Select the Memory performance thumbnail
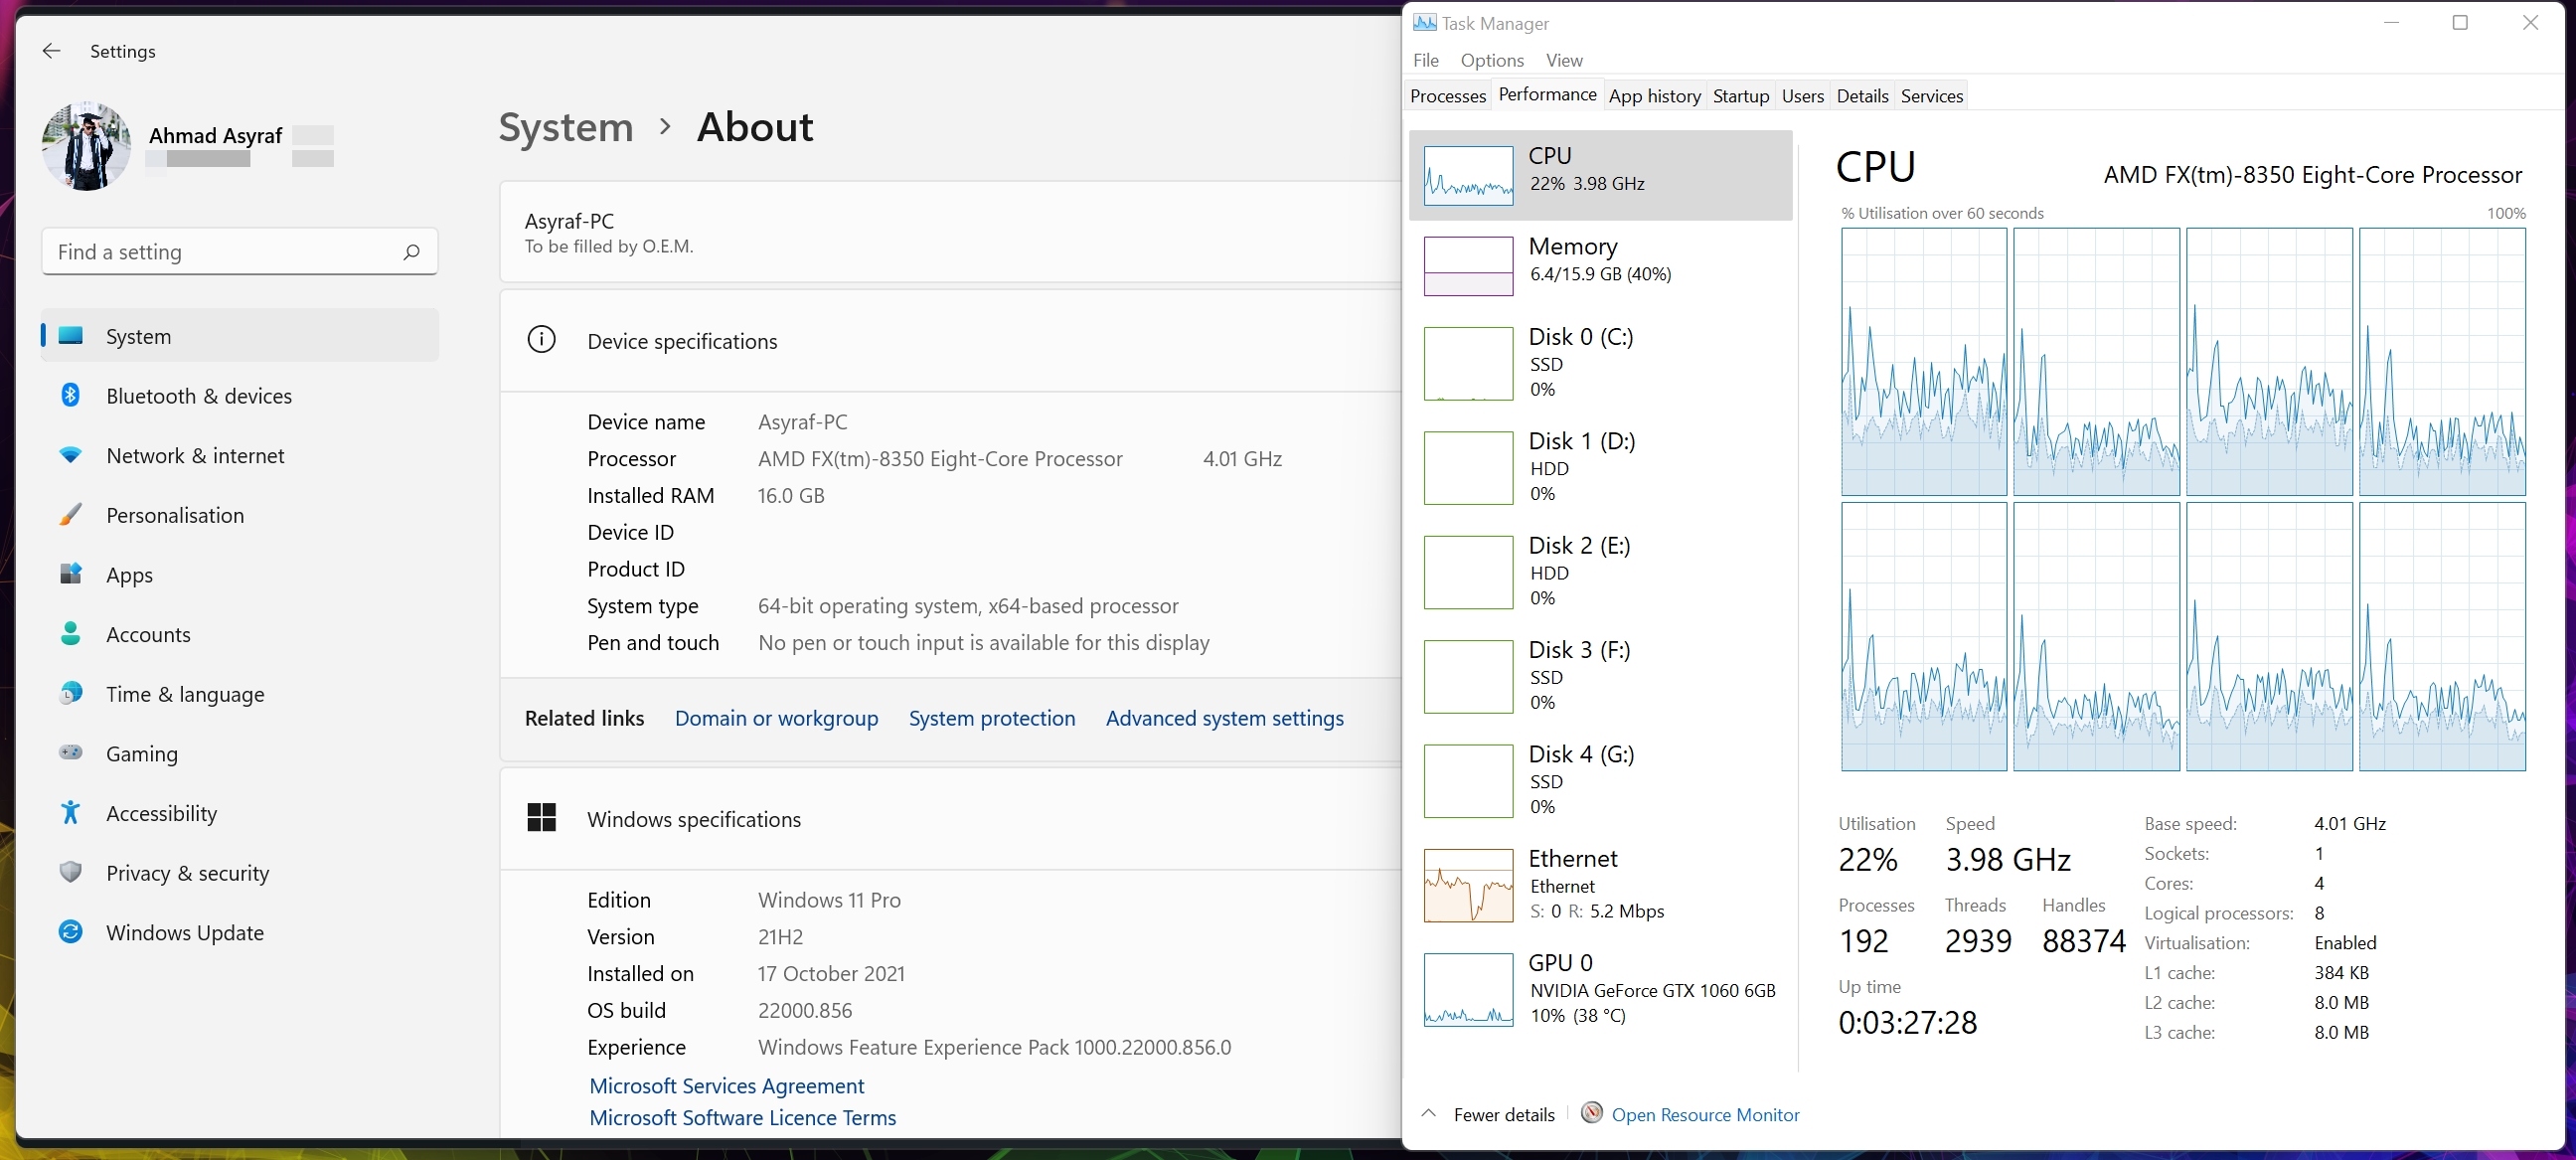Screen dimensions: 2576x1160 pos(1468,266)
